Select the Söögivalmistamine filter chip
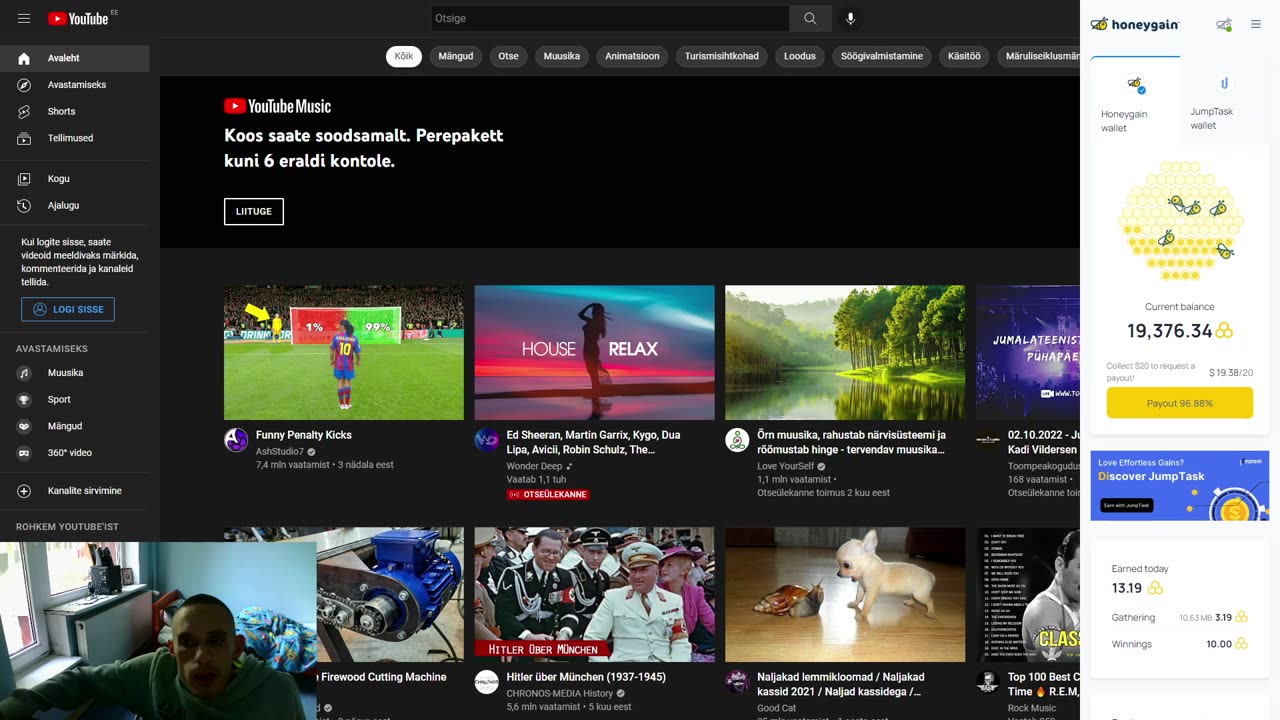Screen dimensions: 1280x720 (x=882, y=56)
